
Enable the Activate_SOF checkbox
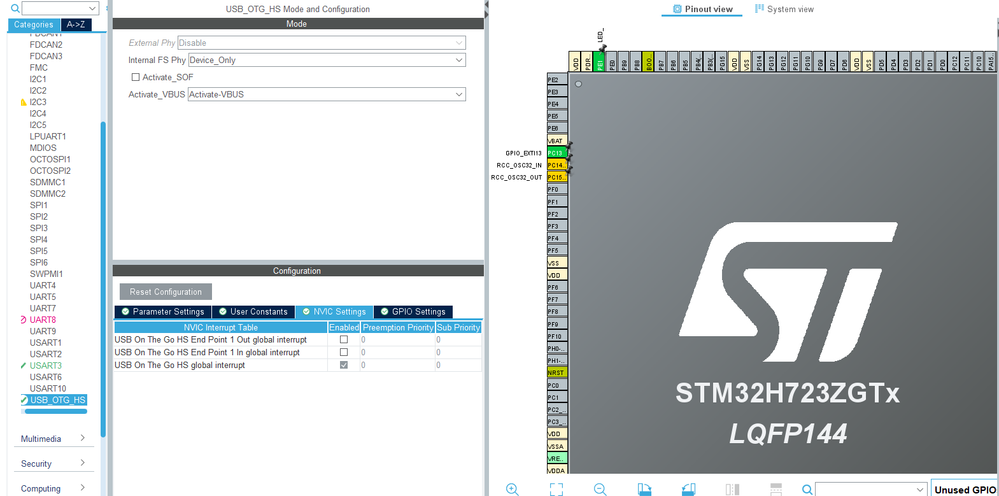(135, 77)
